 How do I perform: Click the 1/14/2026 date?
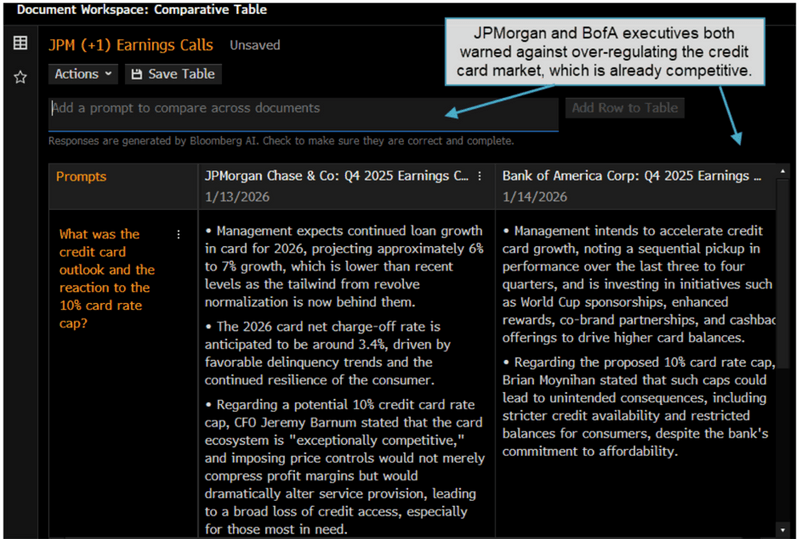[x=534, y=197]
